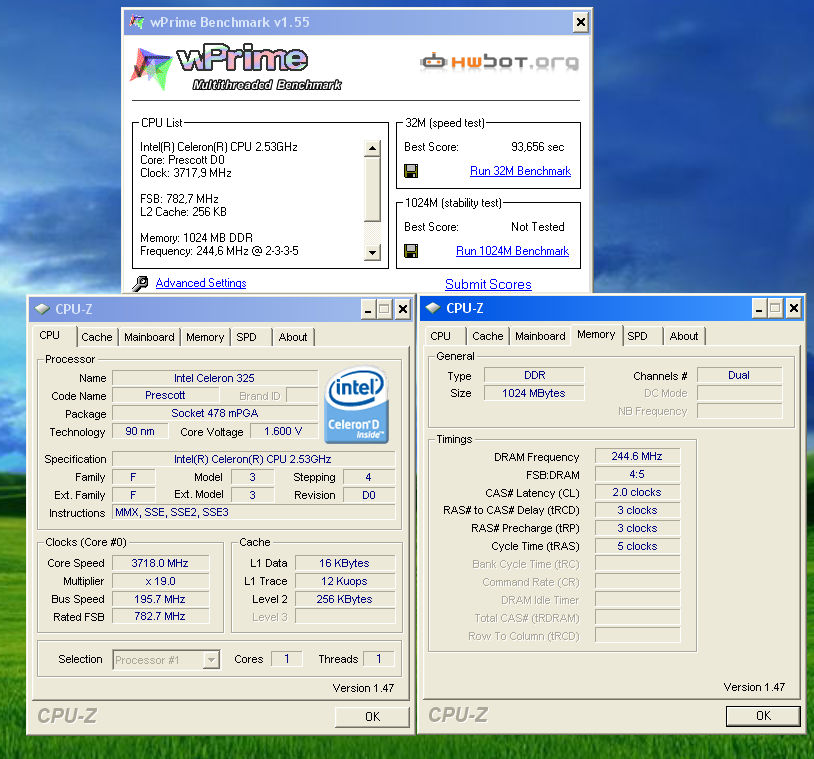
Task: Close the wPrime Benchmark window
Action: pos(581,22)
